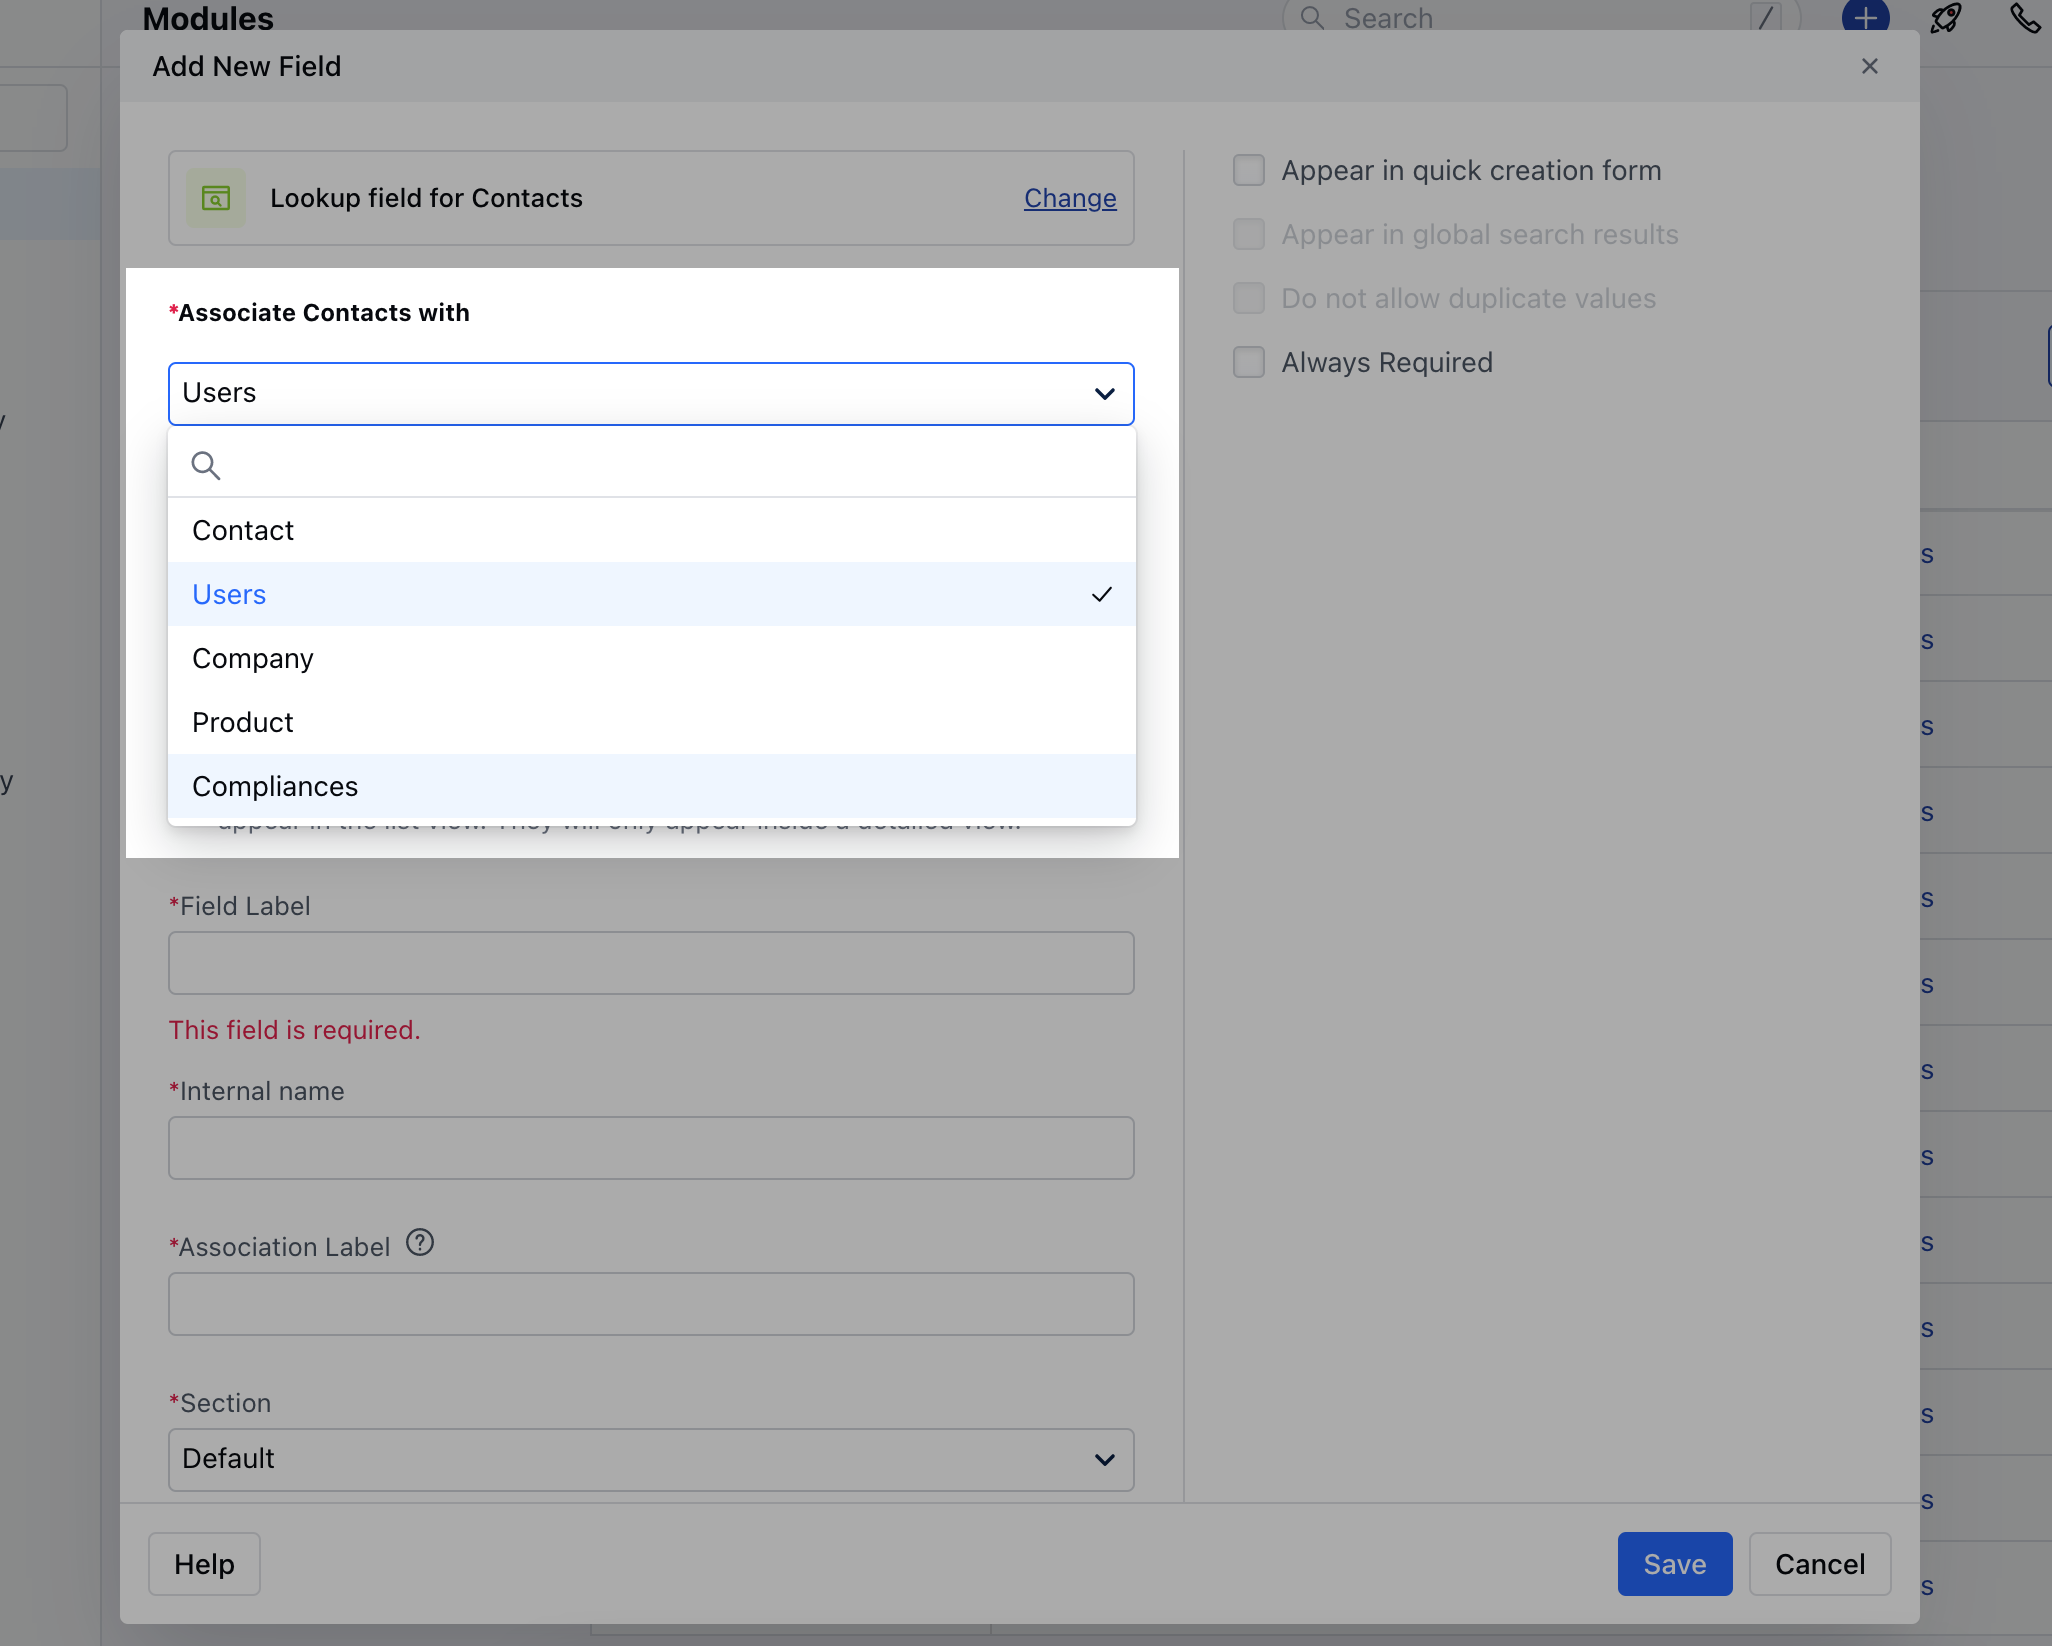2052x1646 pixels.
Task: Enable Appear in quick creation form
Action: coord(1249,170)
